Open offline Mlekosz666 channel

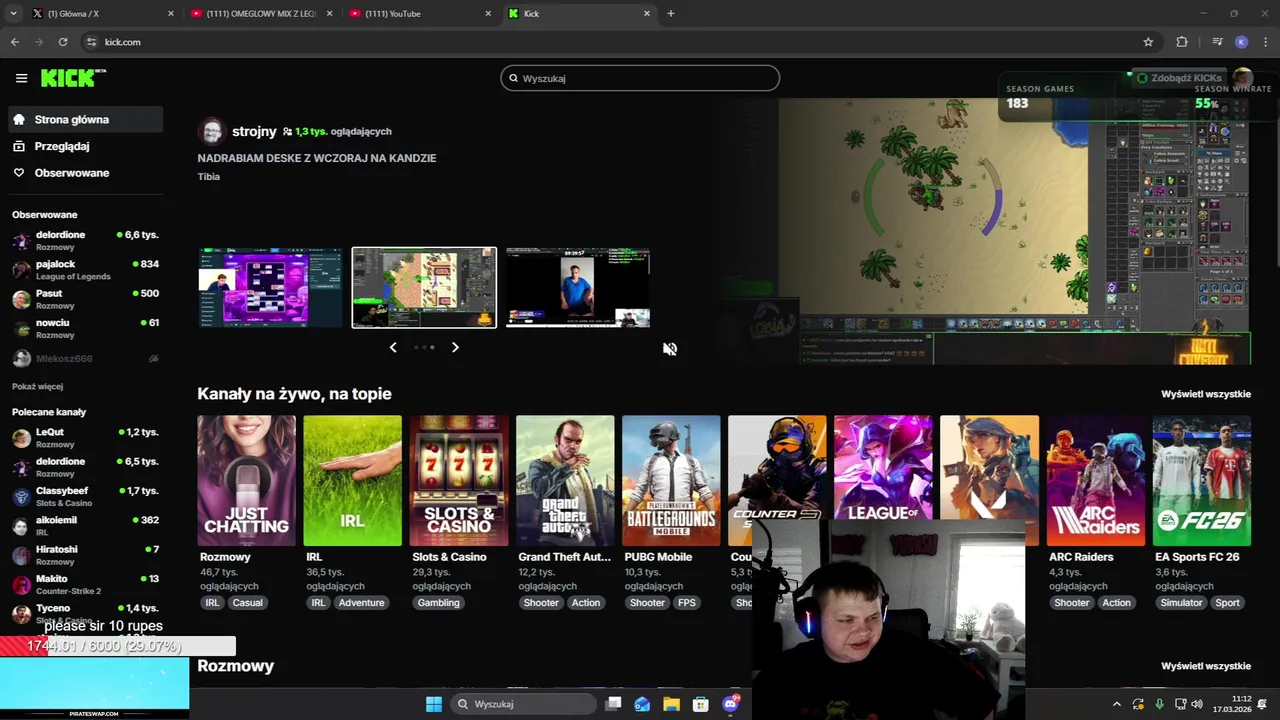(x=86, y=358)
